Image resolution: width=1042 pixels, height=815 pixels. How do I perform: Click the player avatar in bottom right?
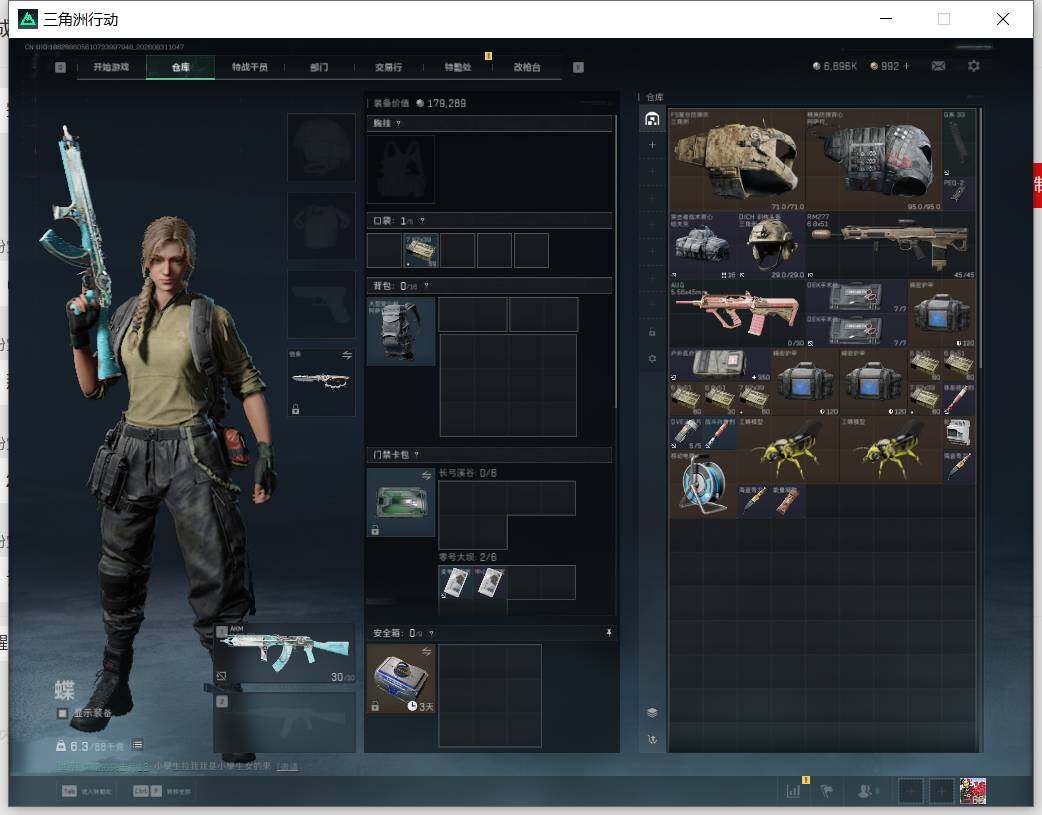[973, 791]
